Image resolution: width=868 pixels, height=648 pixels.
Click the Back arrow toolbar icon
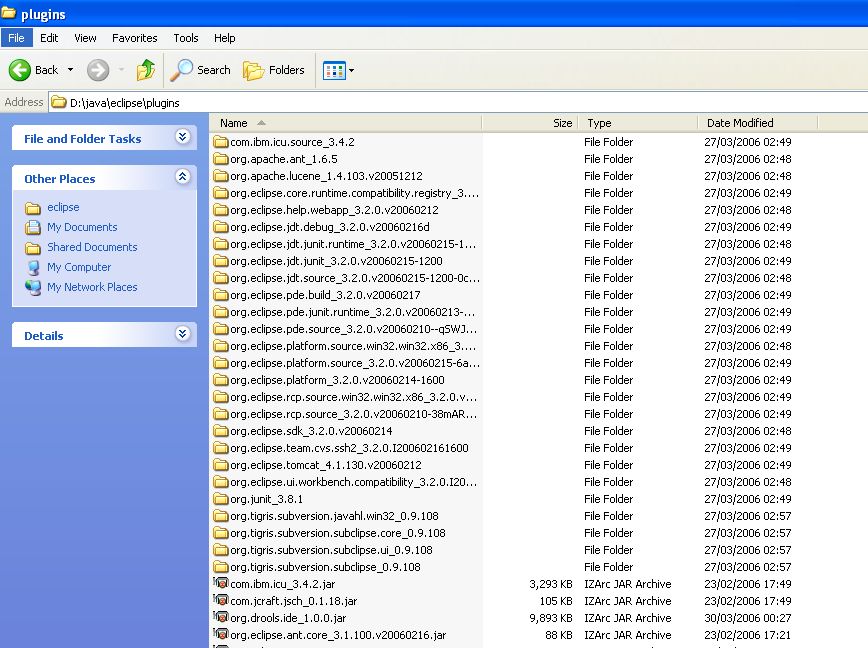coord(20,70)
